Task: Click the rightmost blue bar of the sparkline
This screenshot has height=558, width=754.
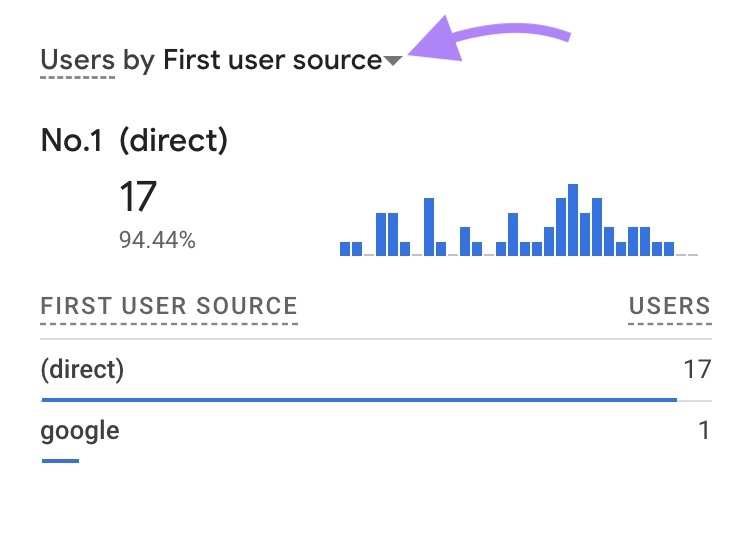Action: 669,248
